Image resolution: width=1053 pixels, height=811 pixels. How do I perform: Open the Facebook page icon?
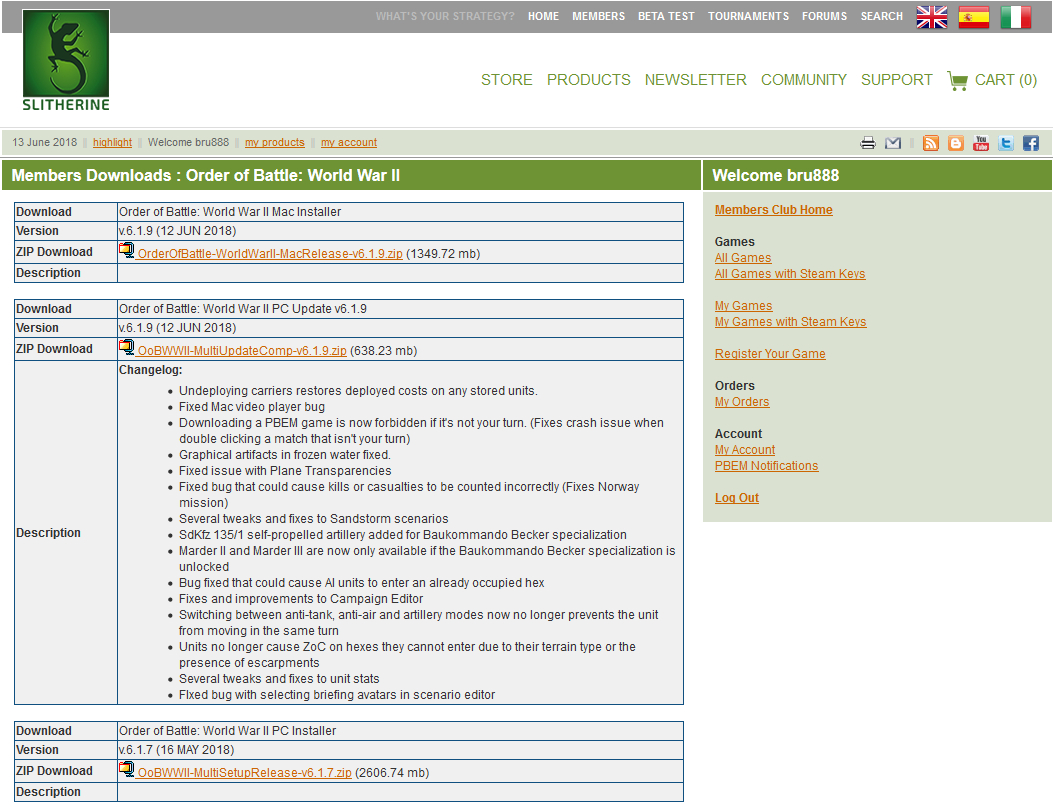(1030, 143)
